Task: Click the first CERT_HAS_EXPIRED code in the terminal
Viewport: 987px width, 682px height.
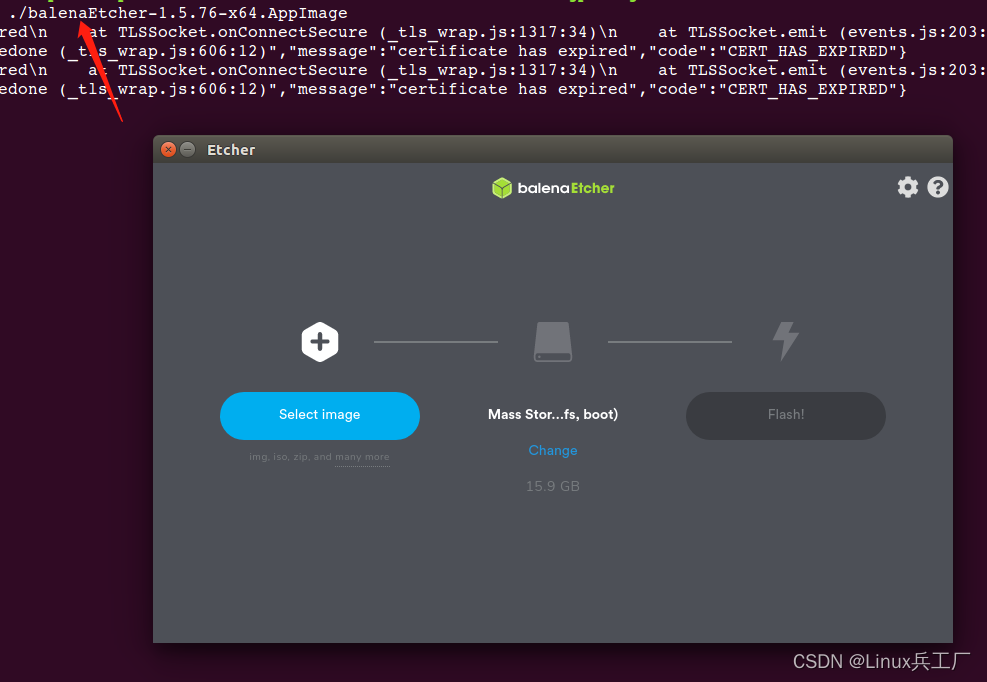Action: point(808,51)
